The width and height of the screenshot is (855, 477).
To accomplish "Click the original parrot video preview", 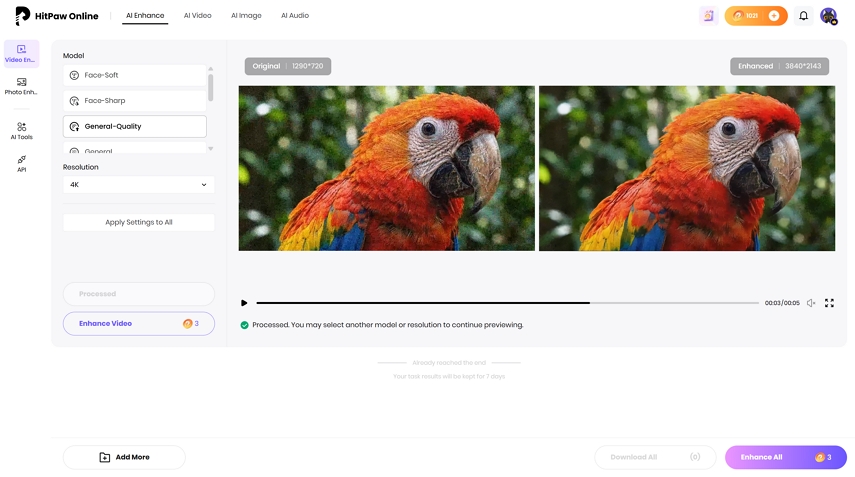I will pos(387,168).
